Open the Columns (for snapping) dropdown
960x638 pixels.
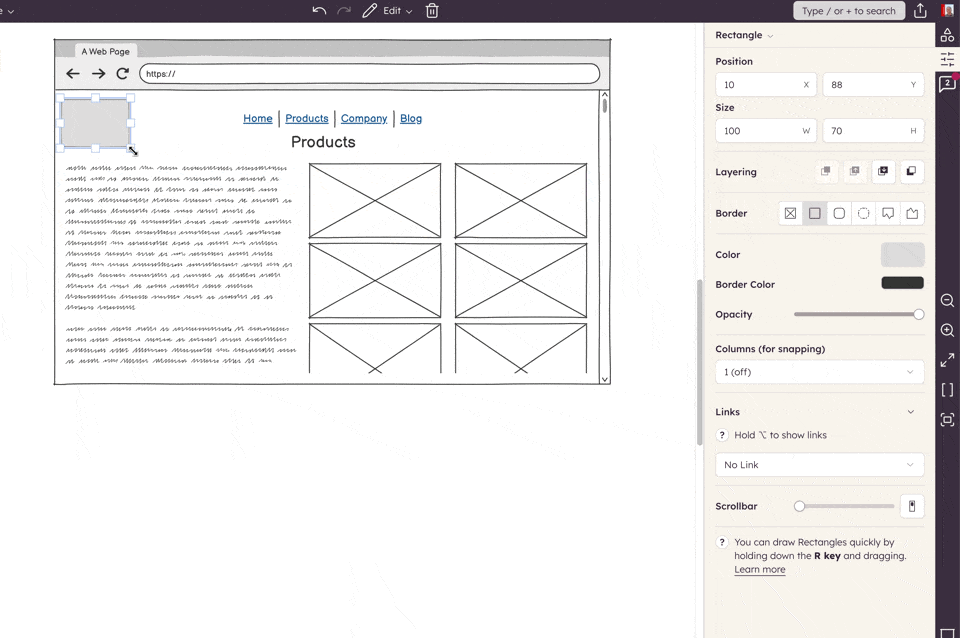pos(819,372)
